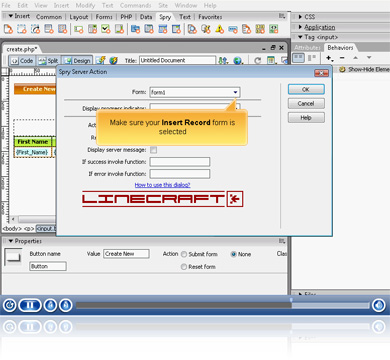Click the playback progress bar

[x=223, y=305]
